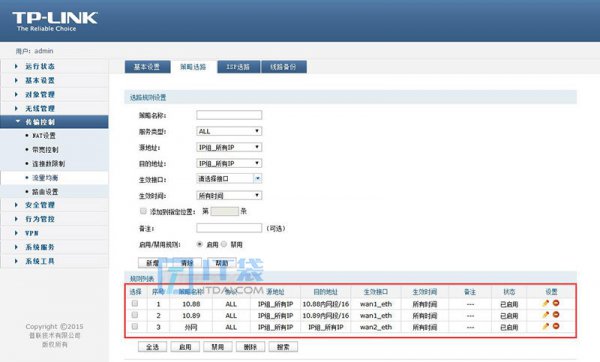The height and width of the screenshot is (362, 600).
Task: Click the 帮助 button
Action: (x=222, y=263)
